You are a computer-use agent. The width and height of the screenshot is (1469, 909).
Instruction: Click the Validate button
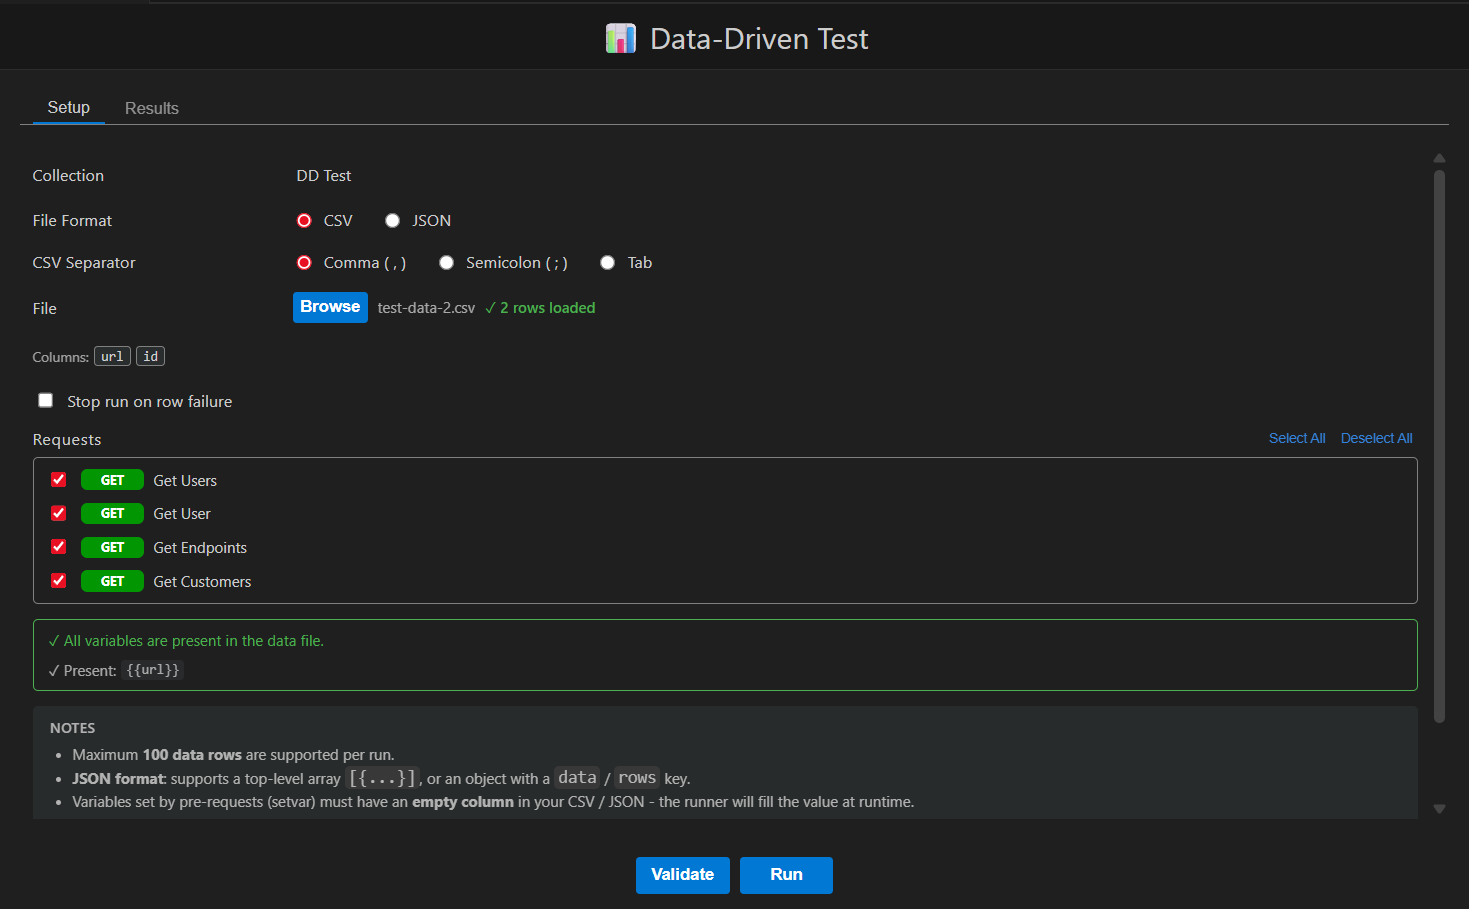coord(683,875)
